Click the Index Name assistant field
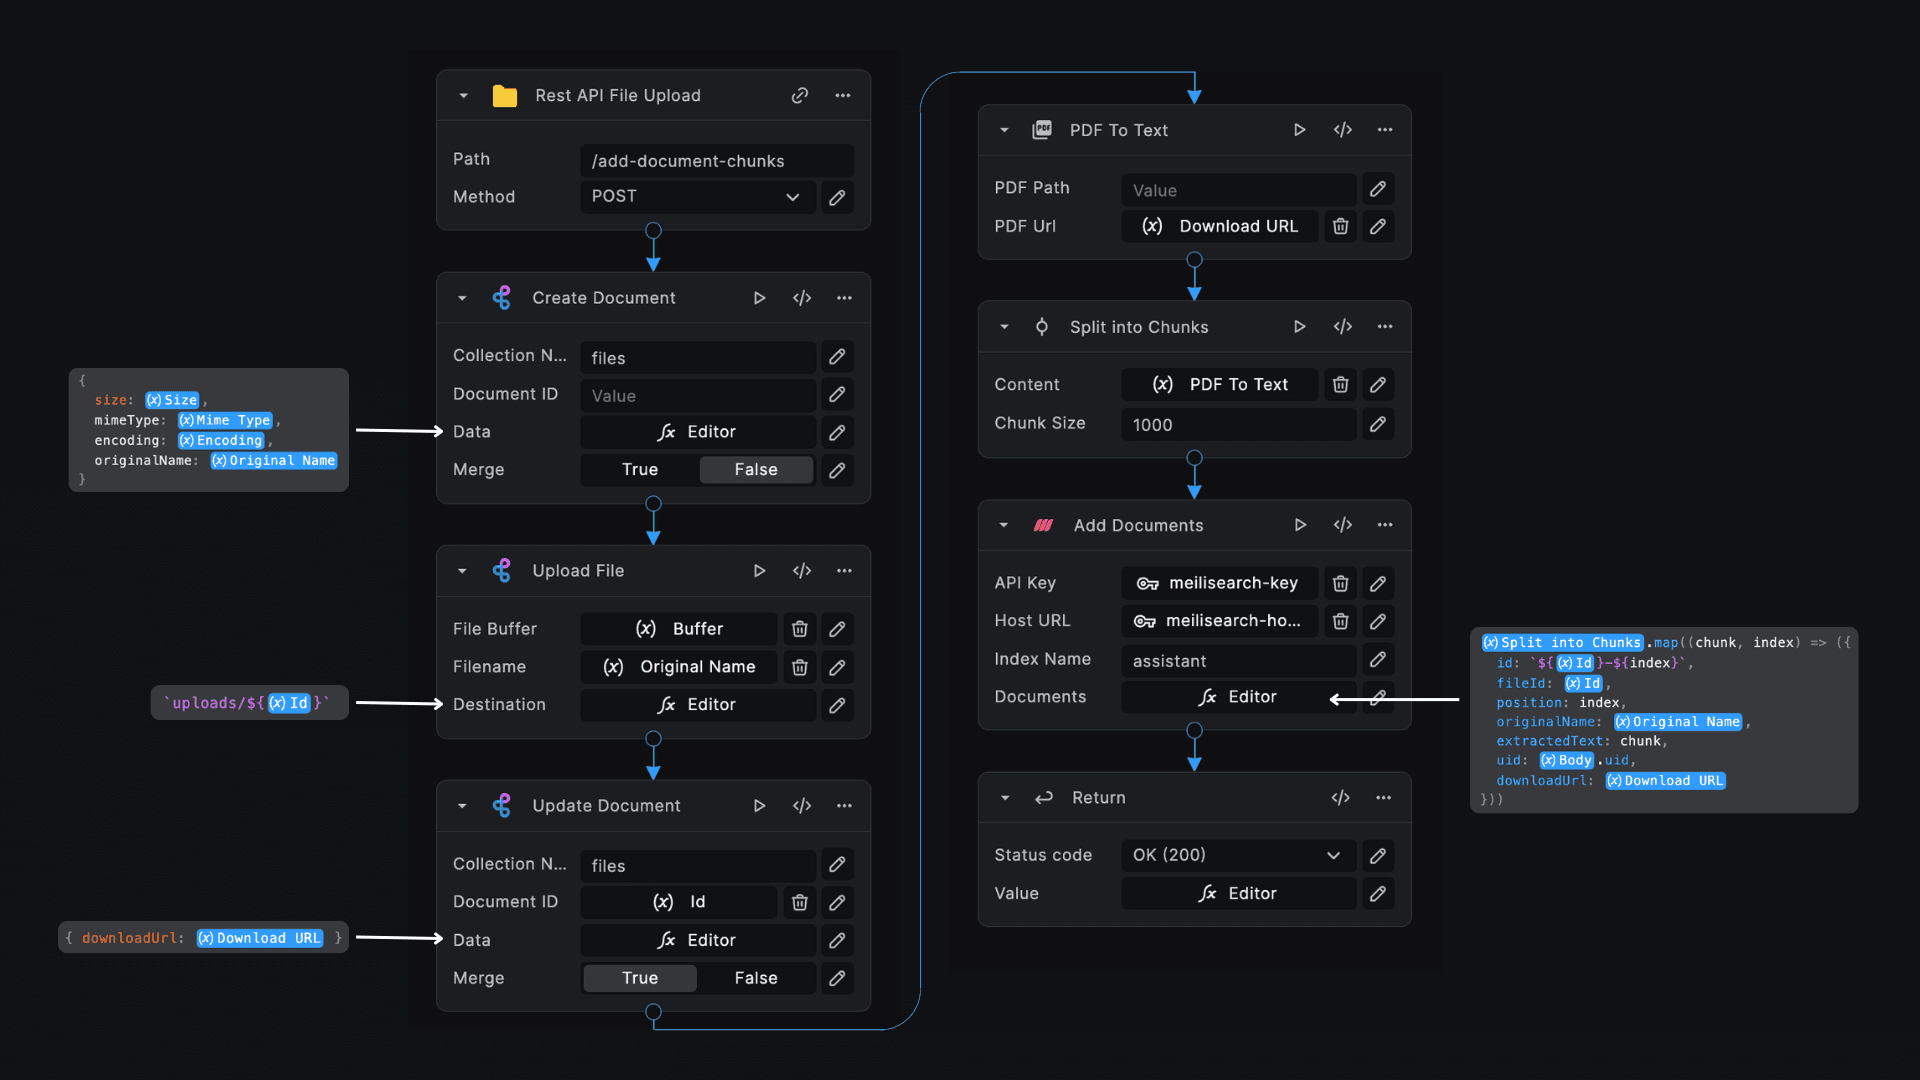 coord(1237,661)
